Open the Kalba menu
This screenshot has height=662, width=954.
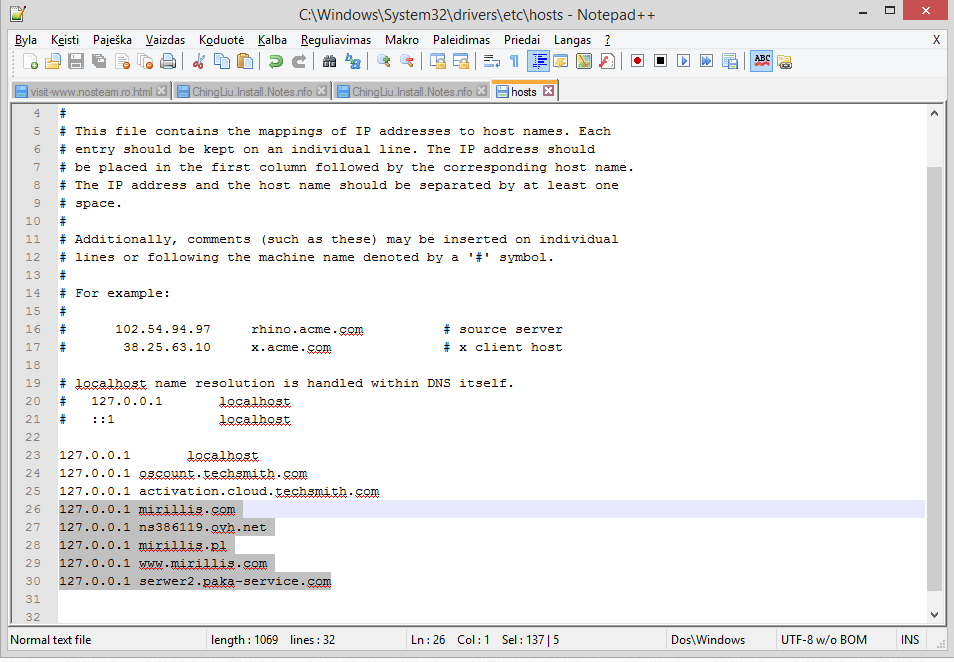(272, 40)
